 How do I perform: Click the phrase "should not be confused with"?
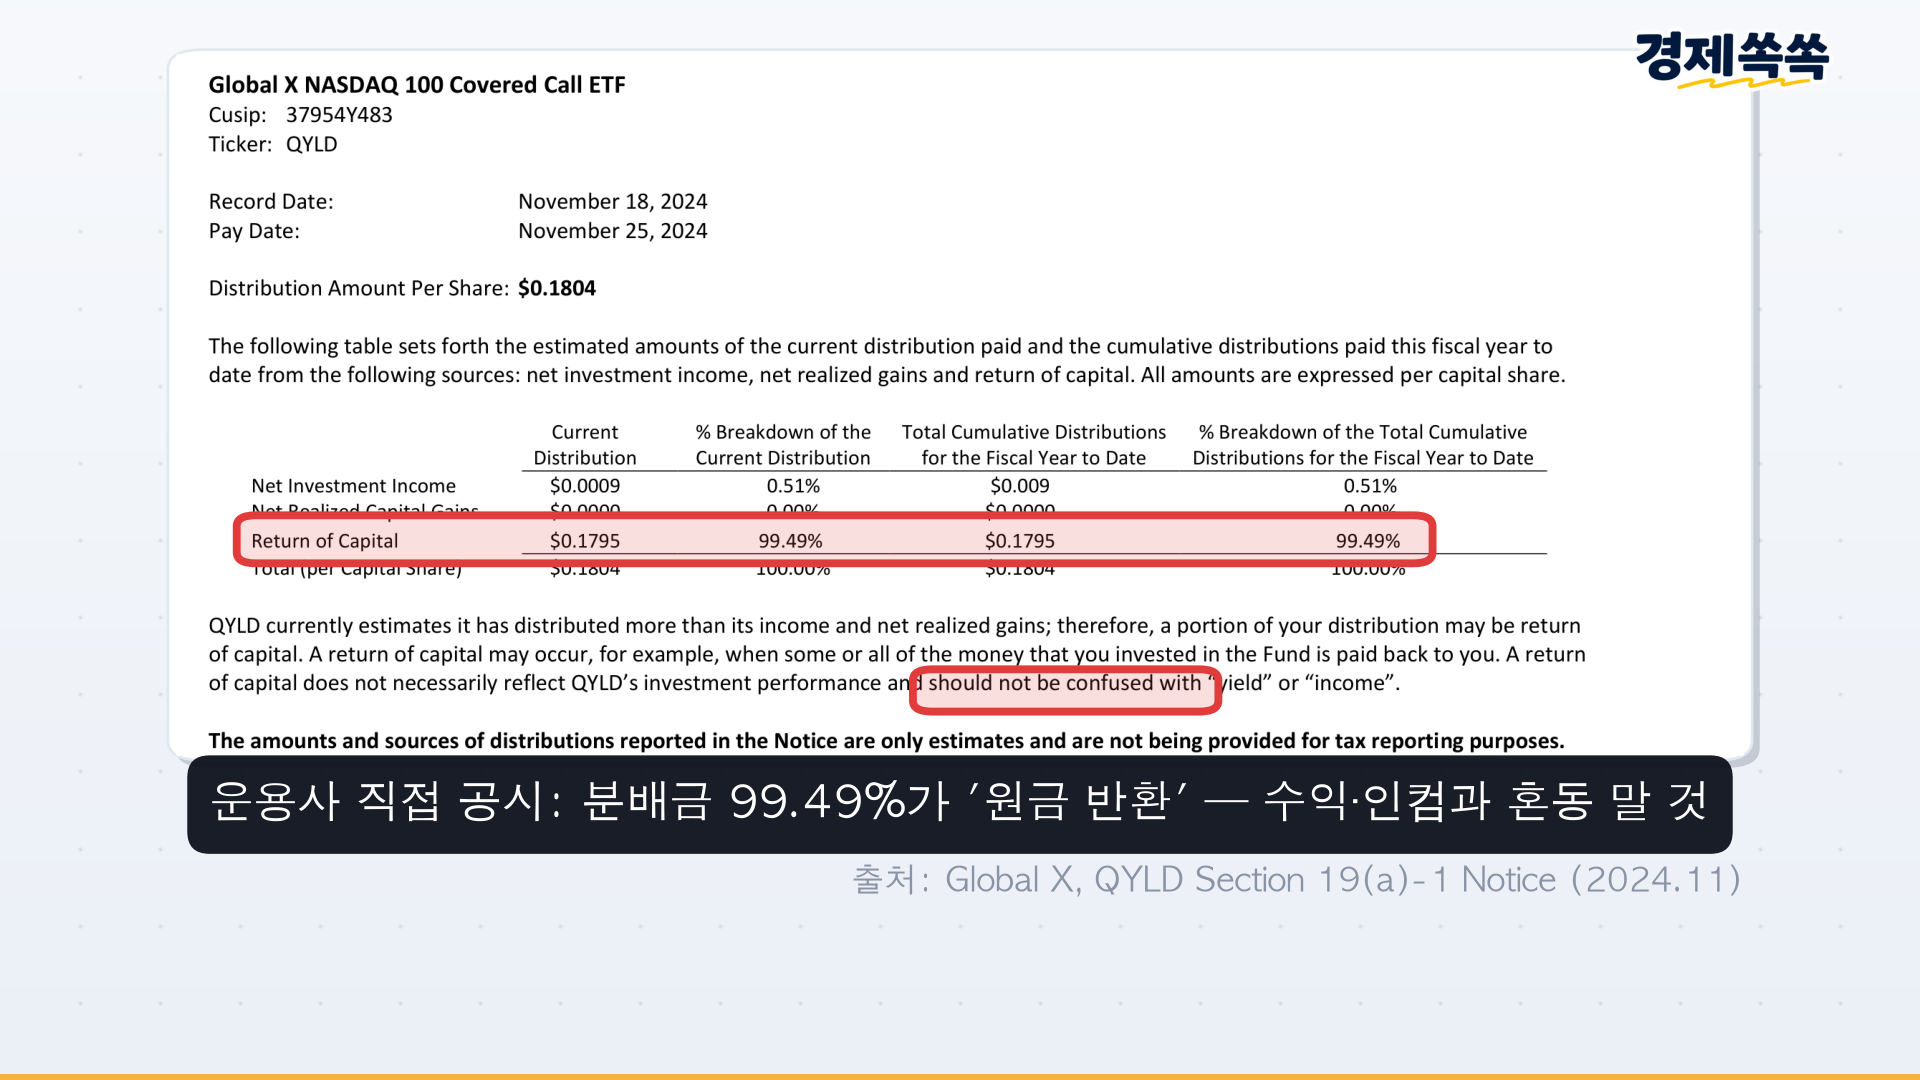tap(1064, 683)
